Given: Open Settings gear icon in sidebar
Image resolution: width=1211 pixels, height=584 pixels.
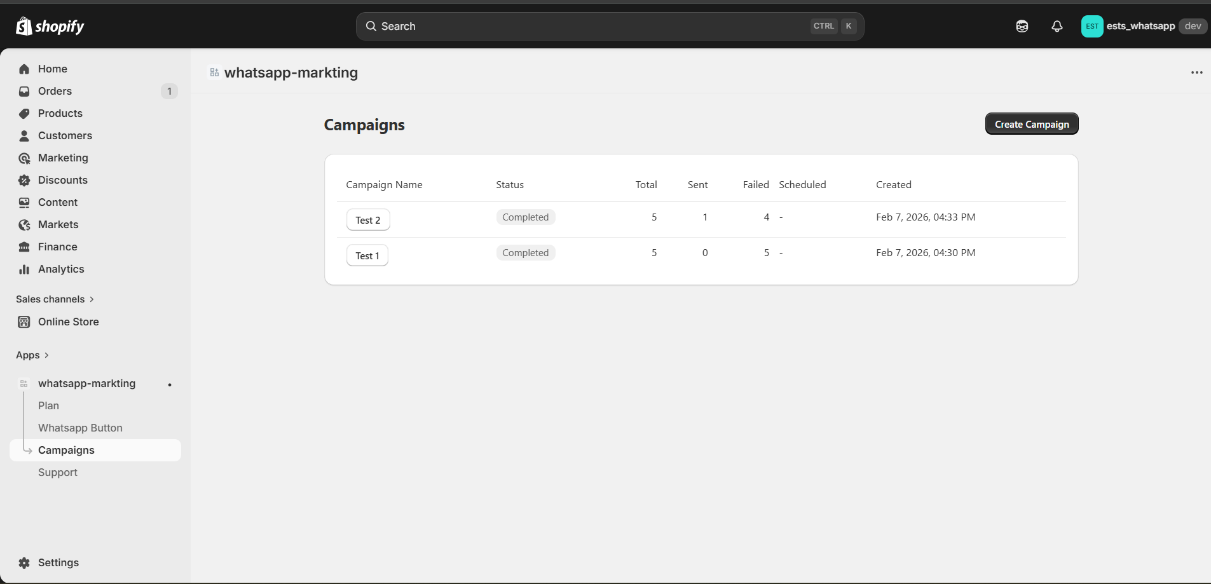Looking at the screenshot, I should (24, 563).
